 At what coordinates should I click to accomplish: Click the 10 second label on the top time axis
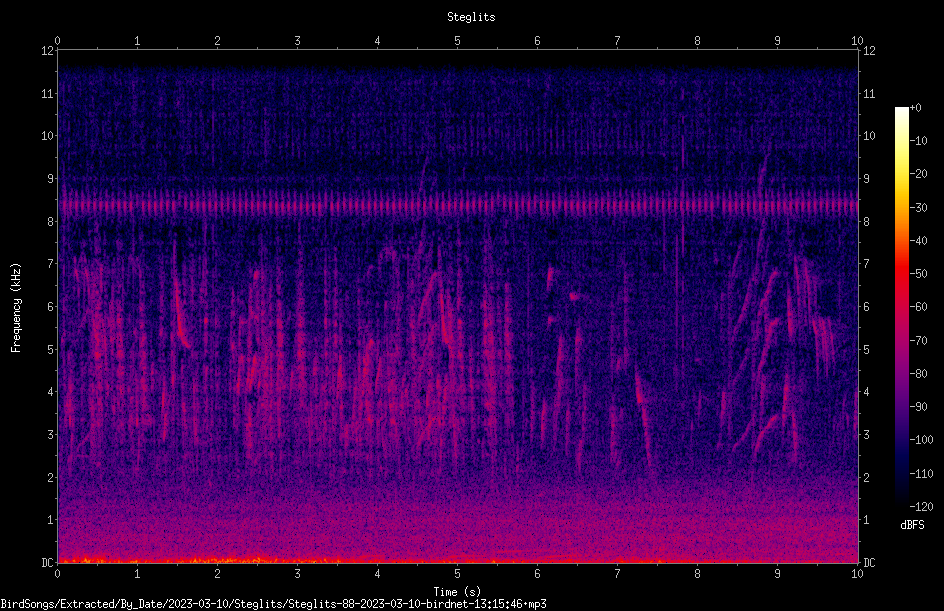pos(857,41)
